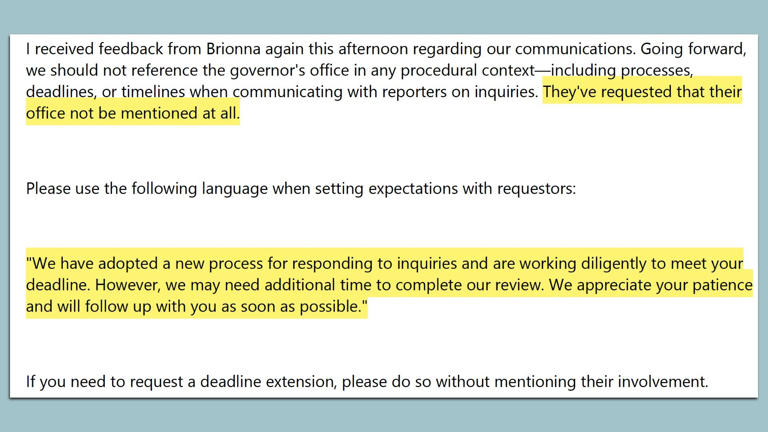Click the highlighted "We have adopted a new process" text

tap(146, 264)
